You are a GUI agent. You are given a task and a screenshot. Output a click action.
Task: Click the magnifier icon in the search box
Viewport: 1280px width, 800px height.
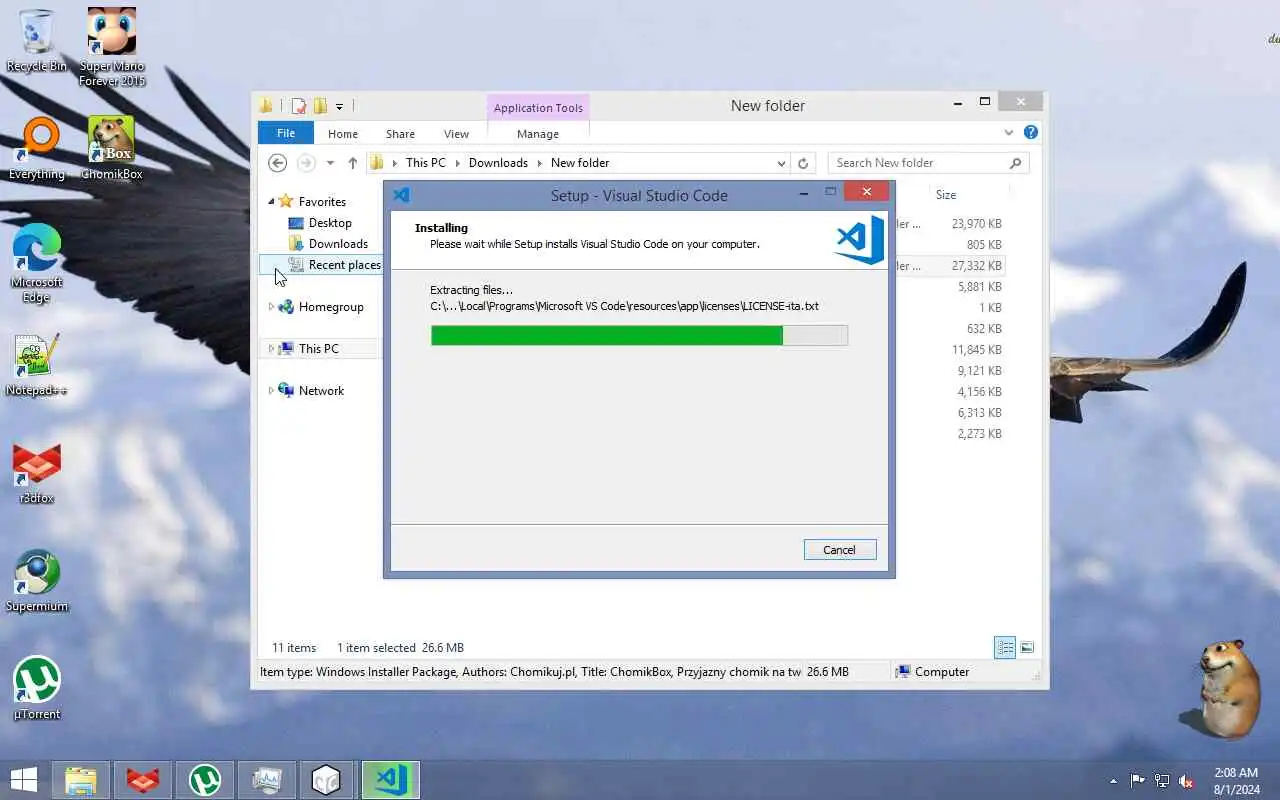point(1015,163)
